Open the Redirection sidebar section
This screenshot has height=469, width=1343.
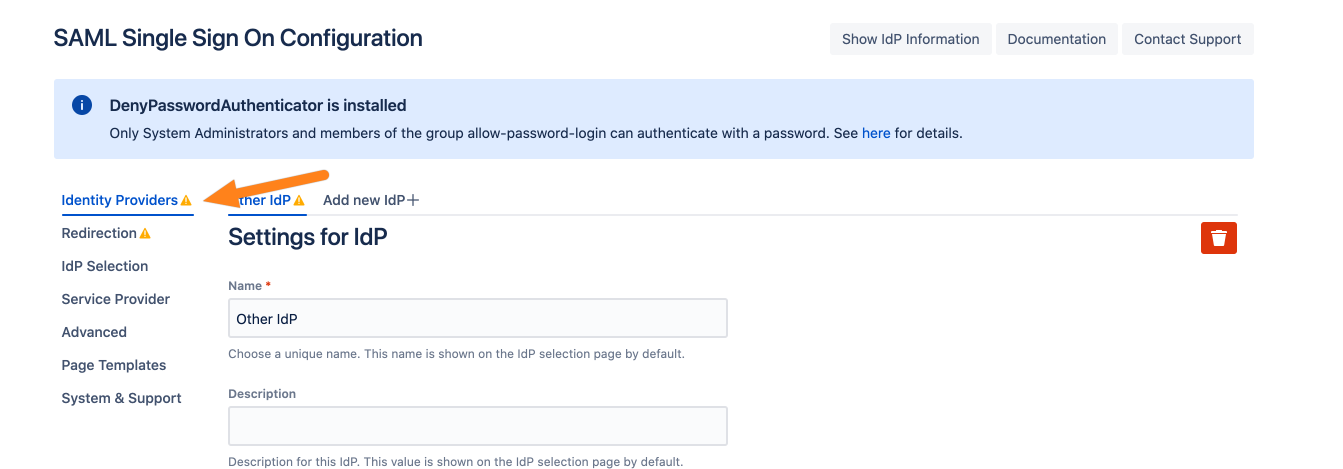(99, 233)
